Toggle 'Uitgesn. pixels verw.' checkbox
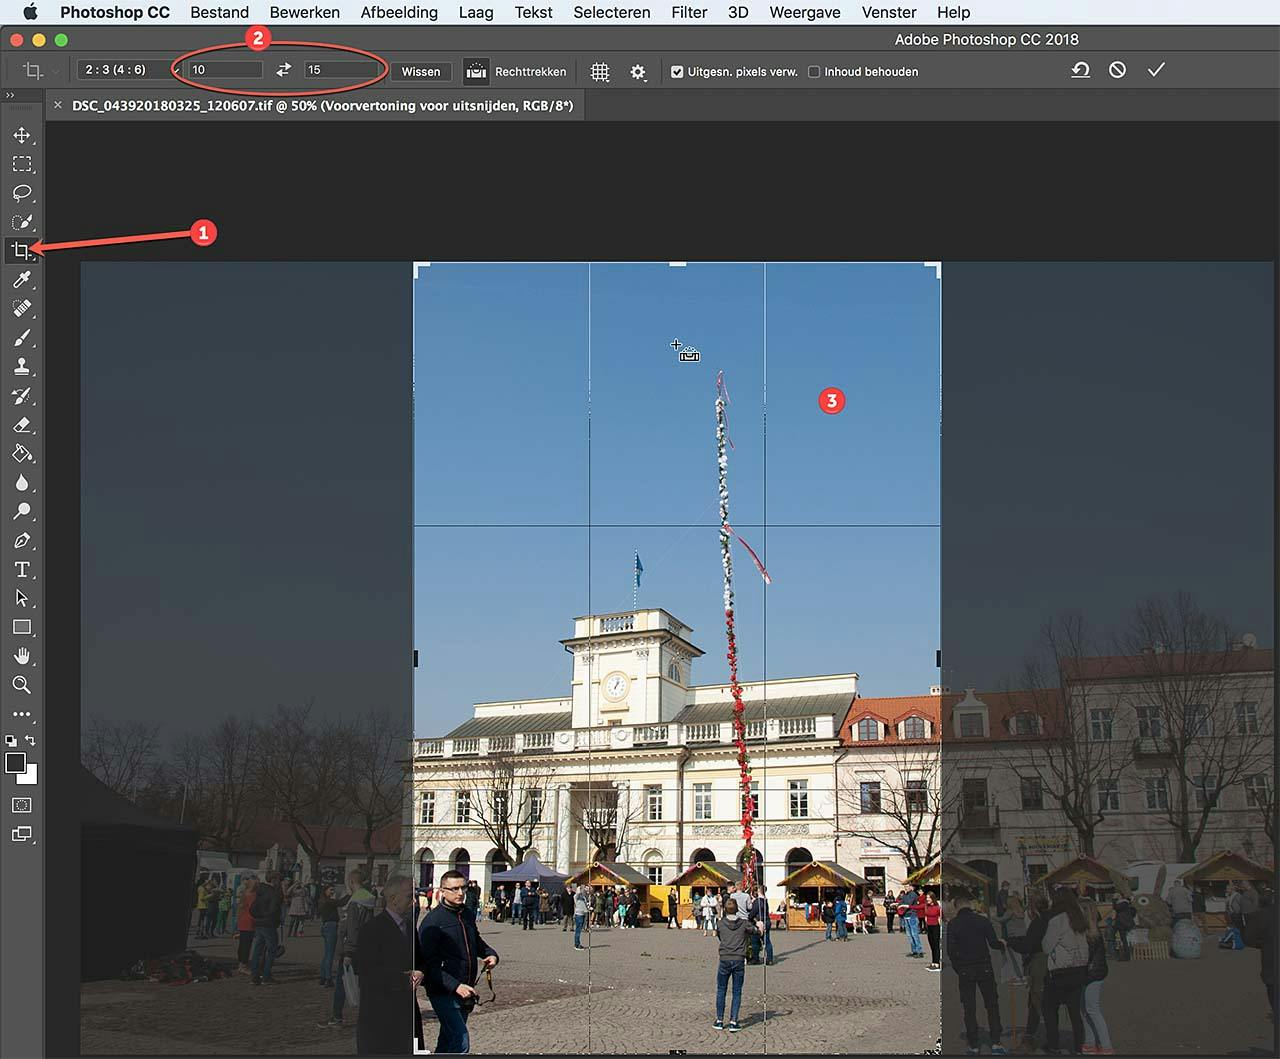 pos(677,72)
